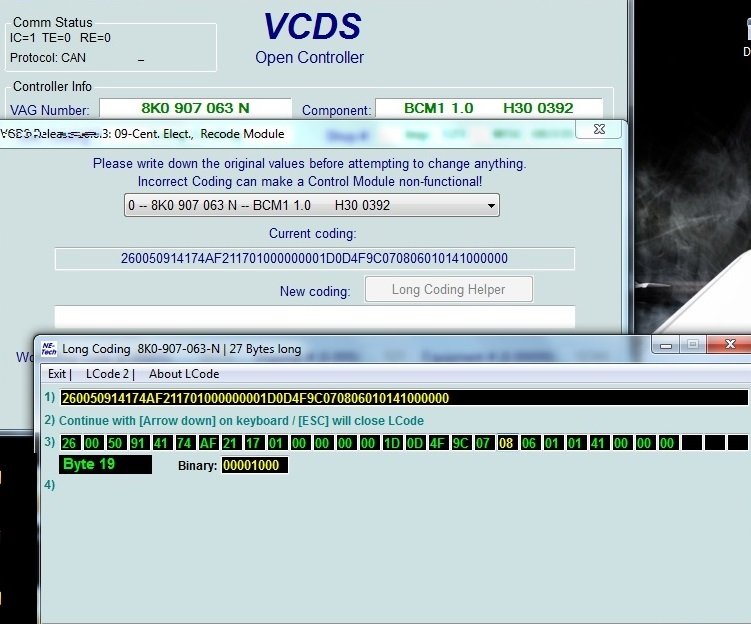Select the byte 26 cell

pos(69,443)
